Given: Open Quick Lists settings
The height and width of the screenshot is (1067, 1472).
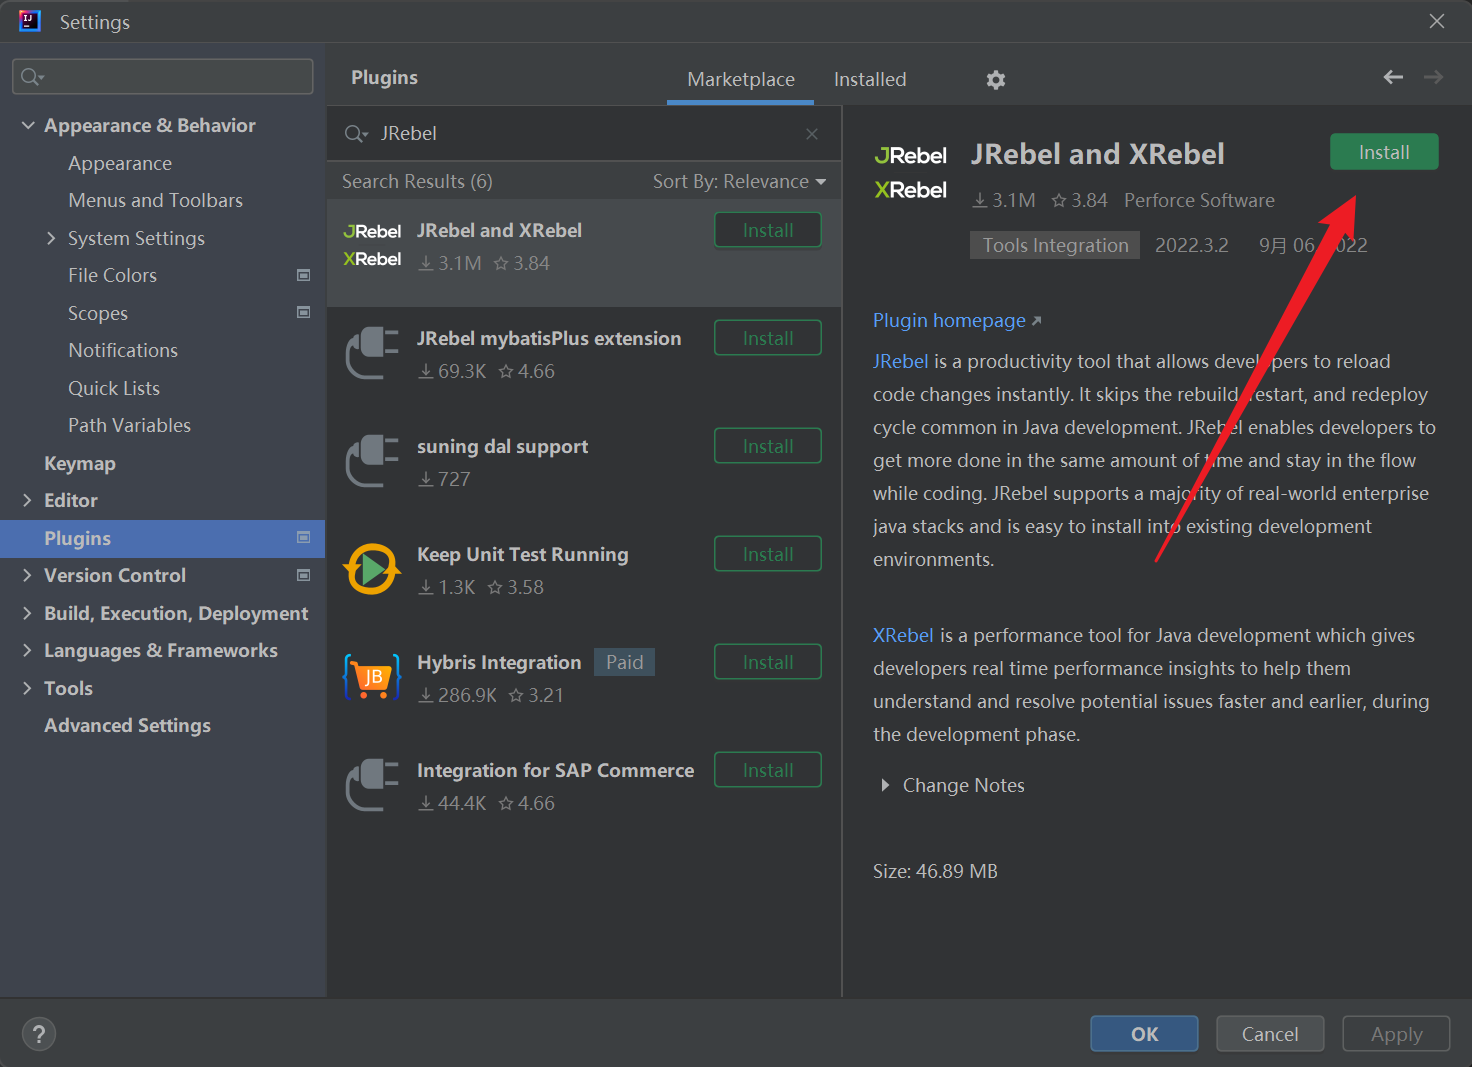Looking at the screenshot, I should pyautogui.click(x=114, y=388).
